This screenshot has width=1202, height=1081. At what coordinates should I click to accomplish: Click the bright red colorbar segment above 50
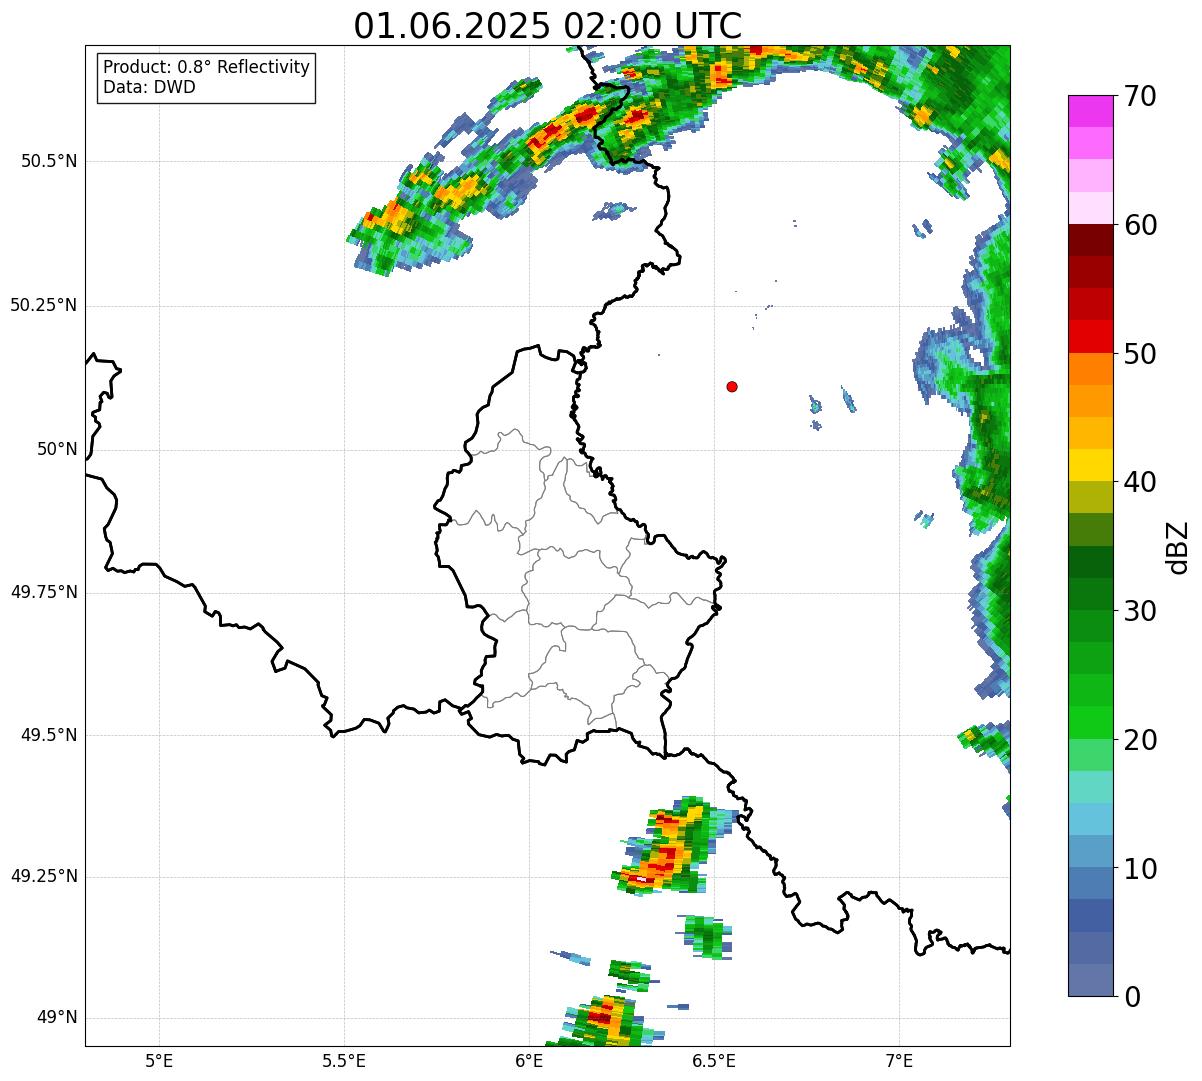tap(1090, 336)
